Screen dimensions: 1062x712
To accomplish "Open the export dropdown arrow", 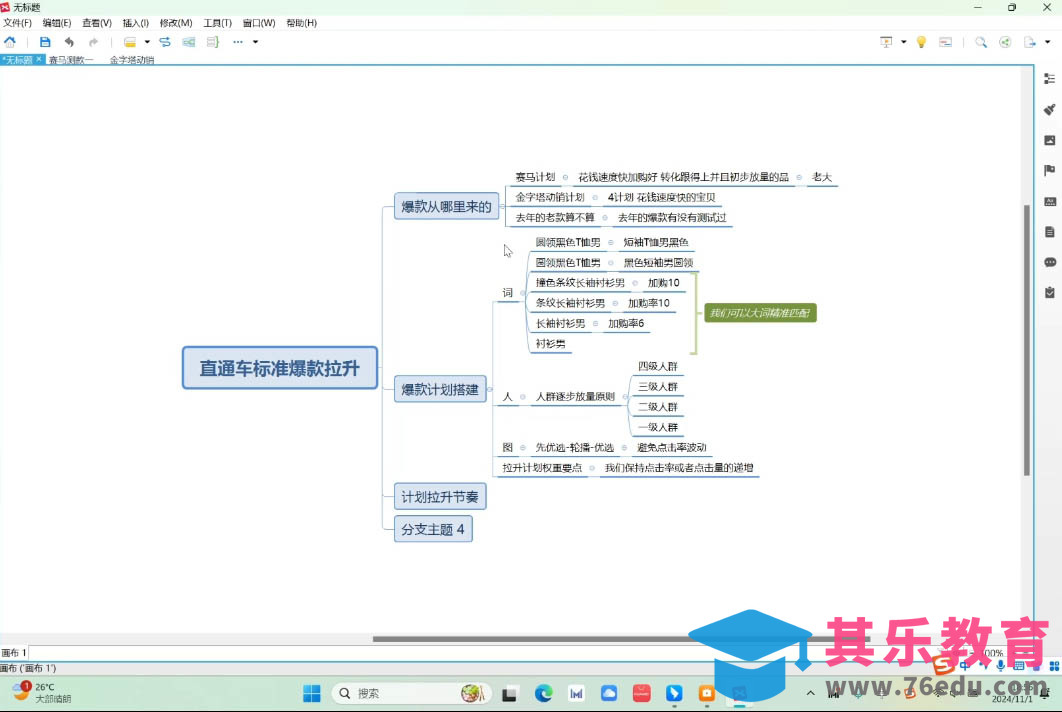I will coord(1047,42).
